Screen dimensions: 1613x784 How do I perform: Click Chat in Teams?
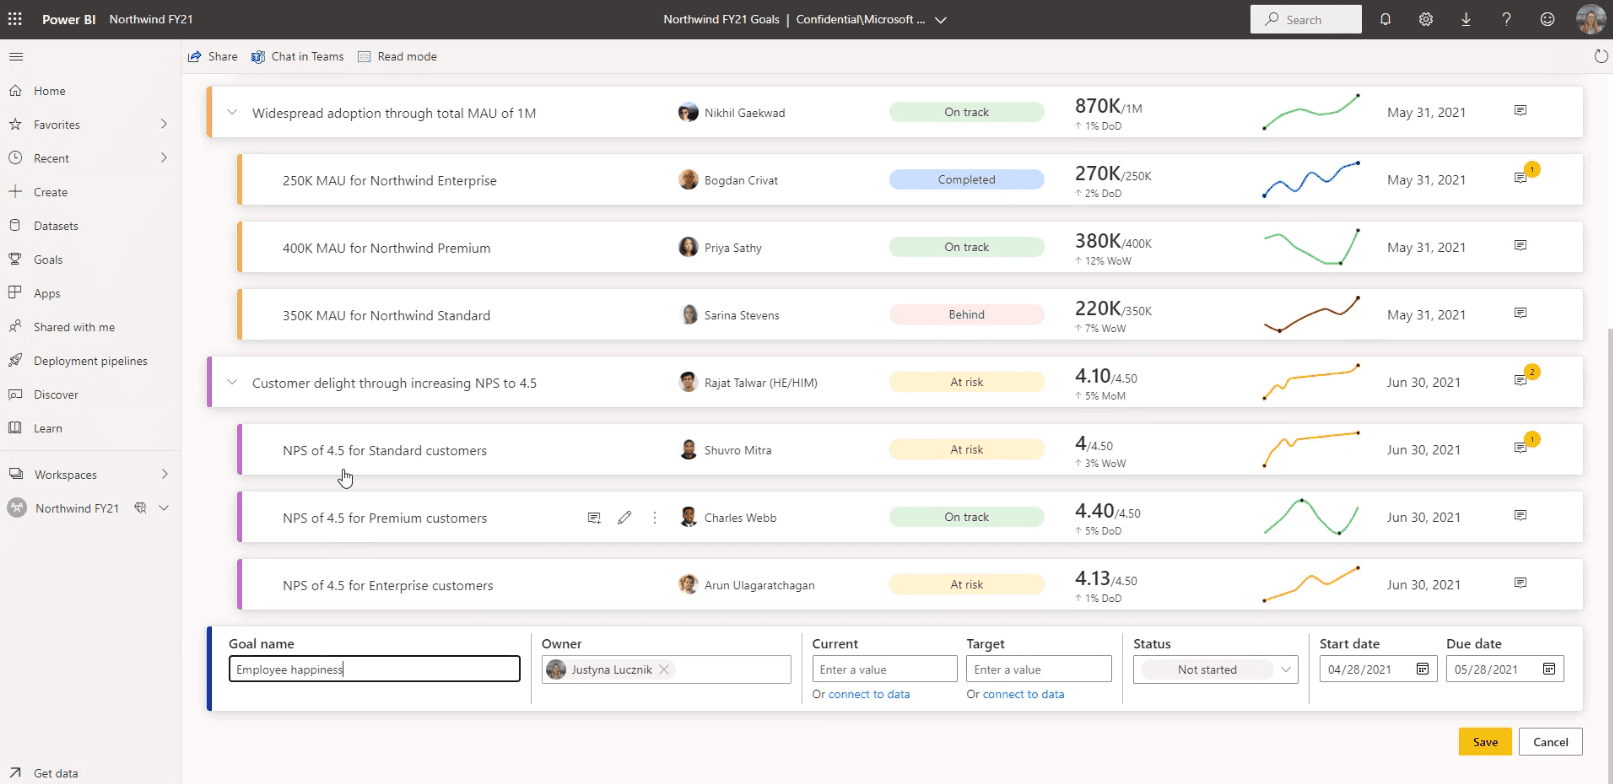(298, 57)
